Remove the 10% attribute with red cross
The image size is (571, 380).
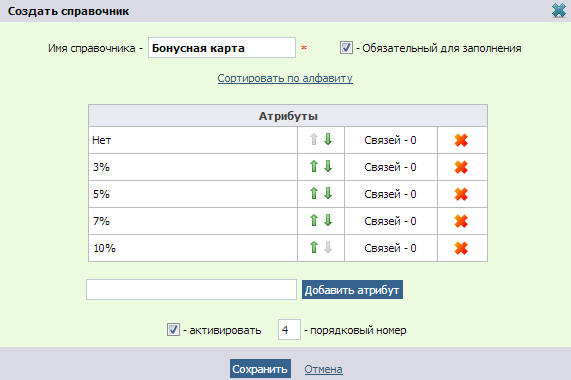461,248
